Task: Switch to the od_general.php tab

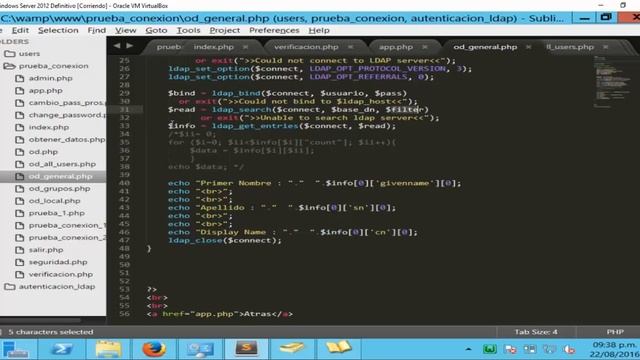Action: point(485,47)
